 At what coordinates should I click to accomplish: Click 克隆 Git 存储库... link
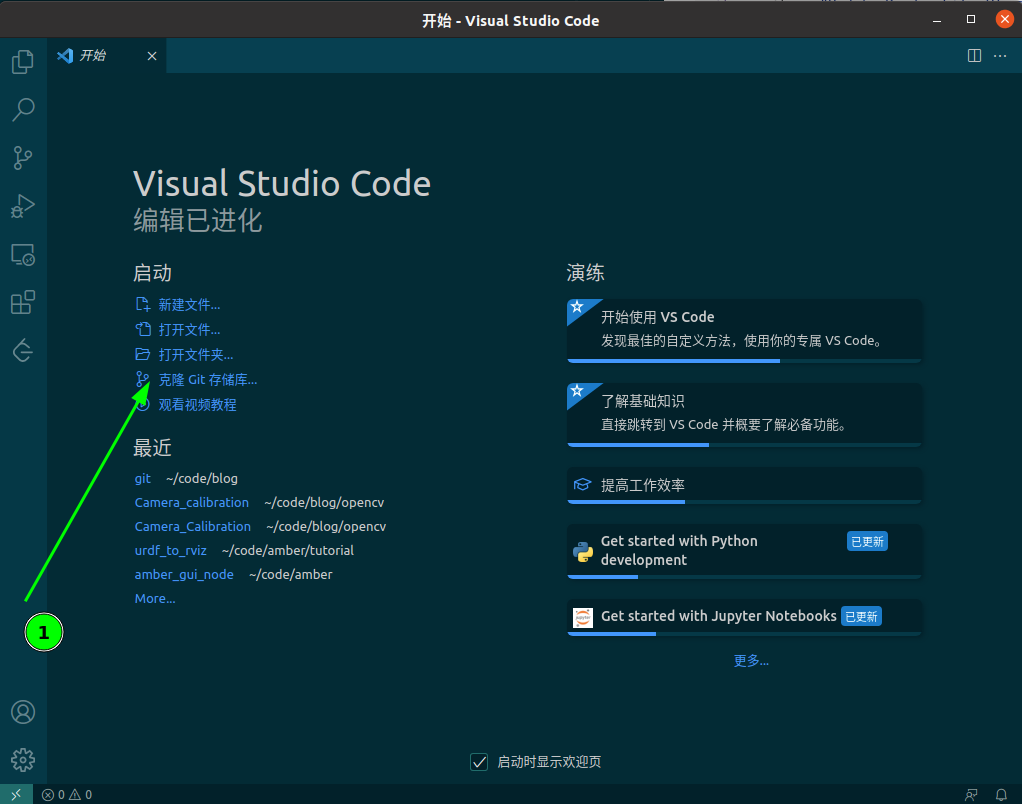208,380
